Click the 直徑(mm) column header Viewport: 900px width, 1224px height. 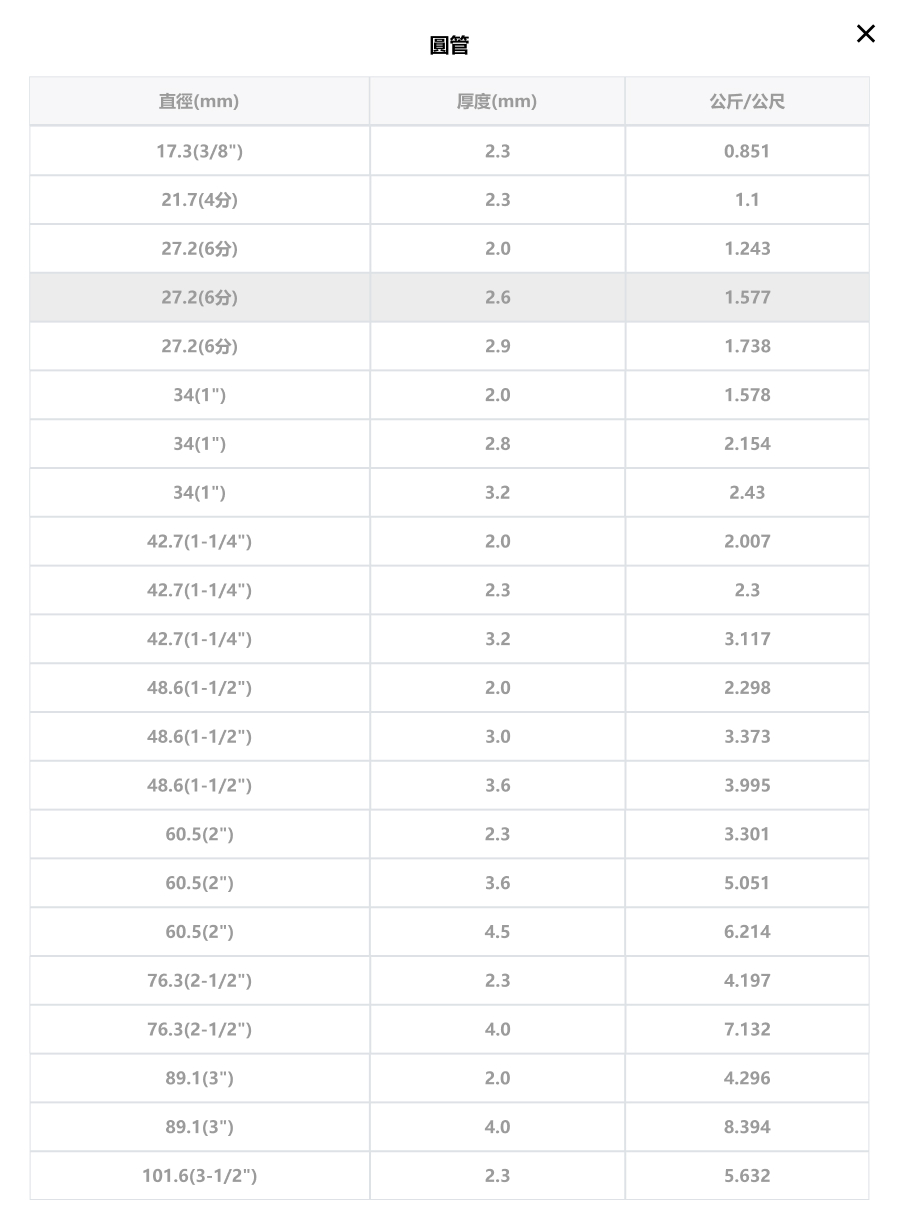[199, 101]
